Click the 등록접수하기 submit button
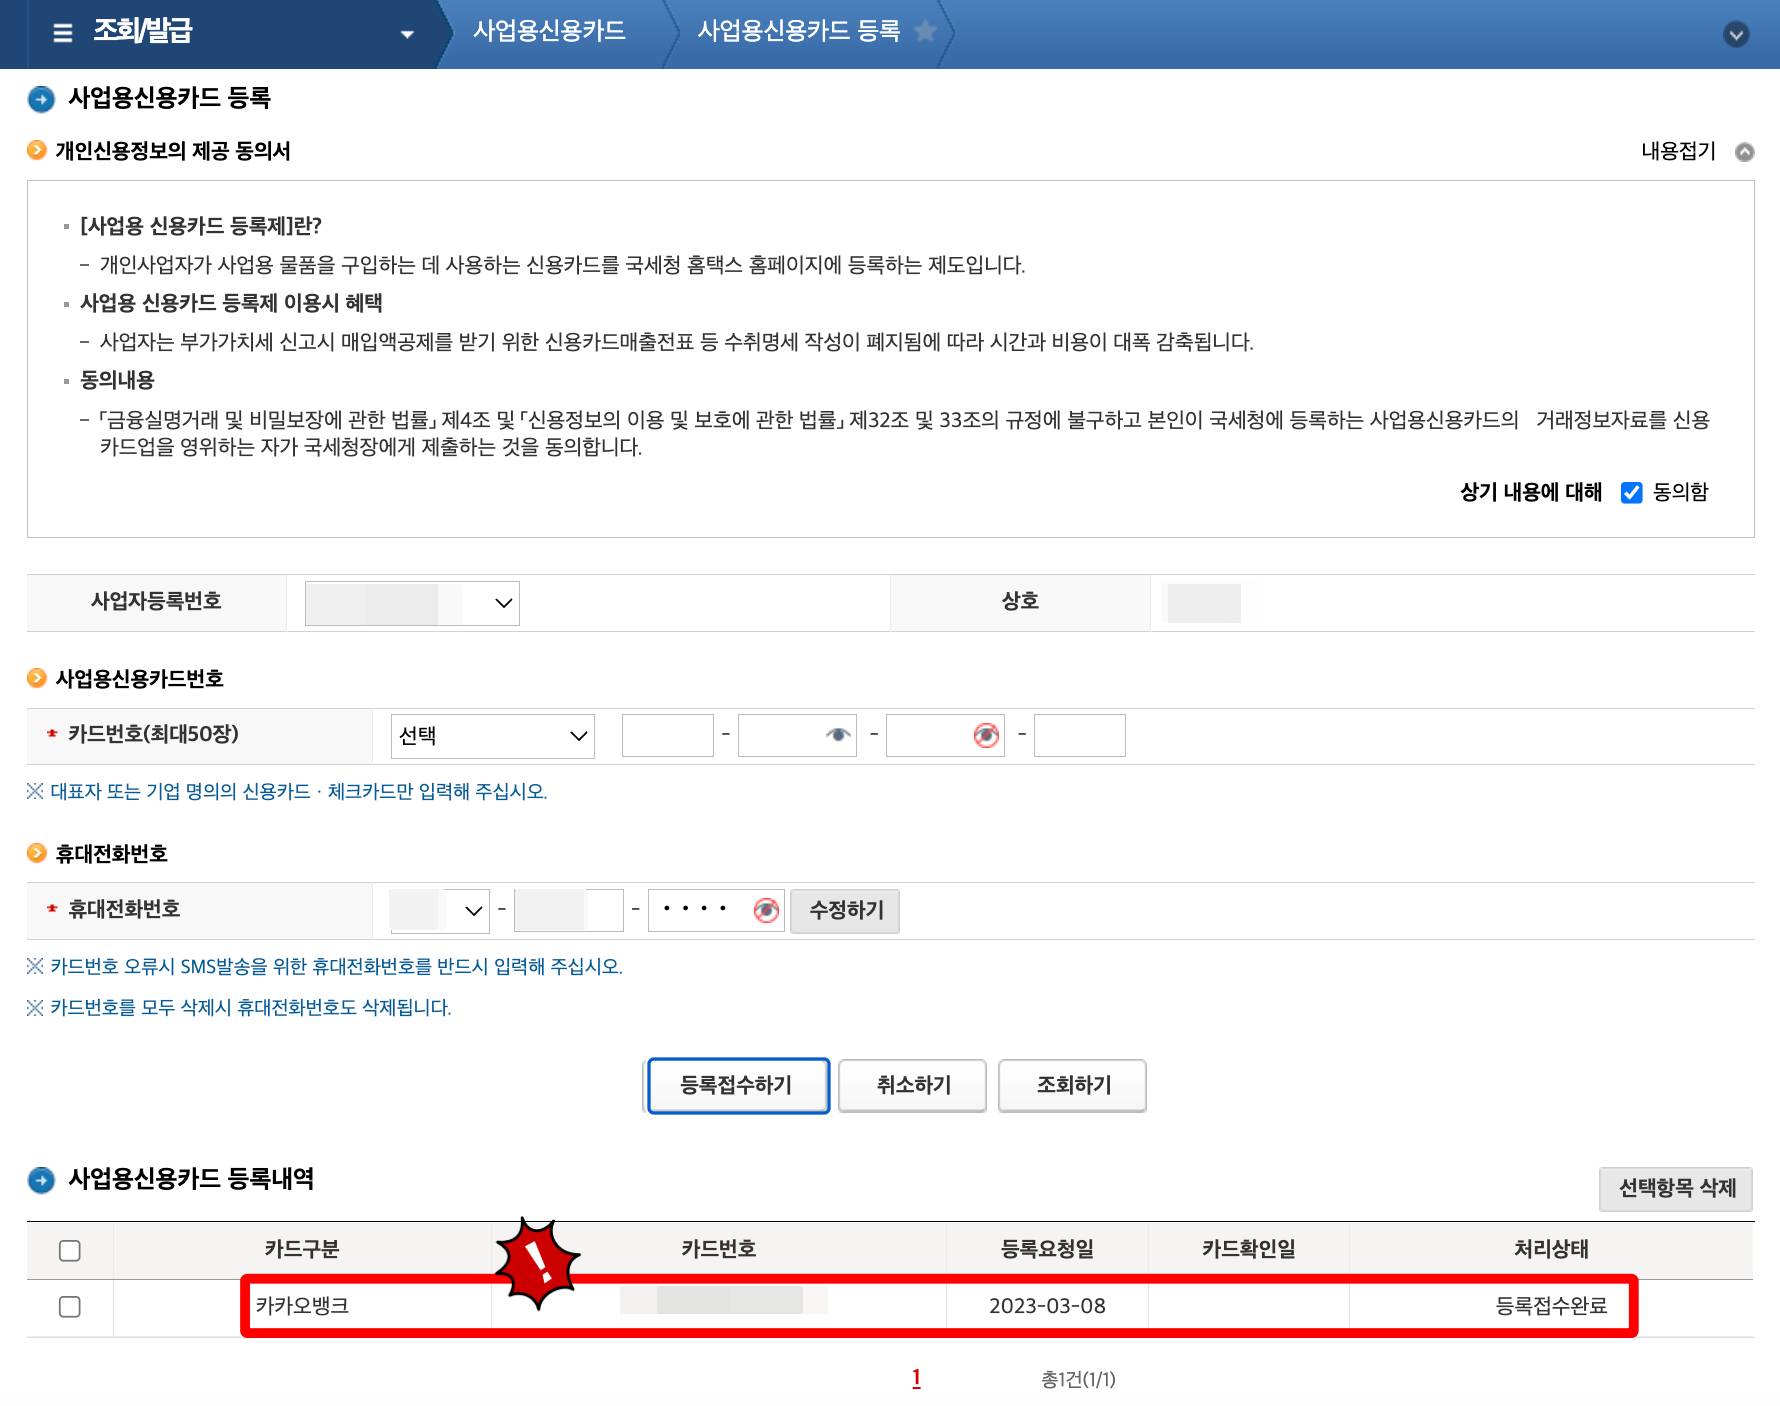The width and height of the screenshot is (1780, 1406). pyautogui.click(x=737, y=1085)
